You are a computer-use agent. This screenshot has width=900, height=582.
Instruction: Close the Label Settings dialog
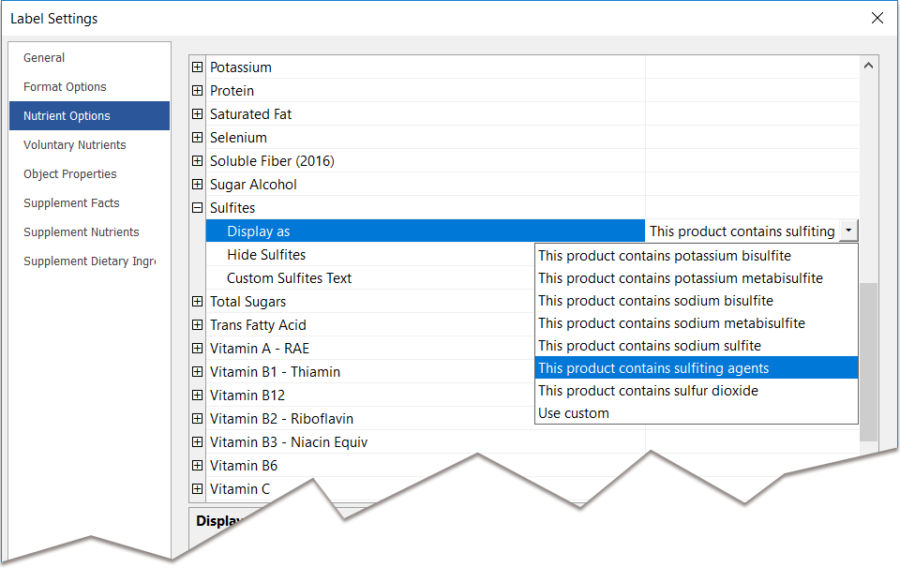[x=877, y=18]
